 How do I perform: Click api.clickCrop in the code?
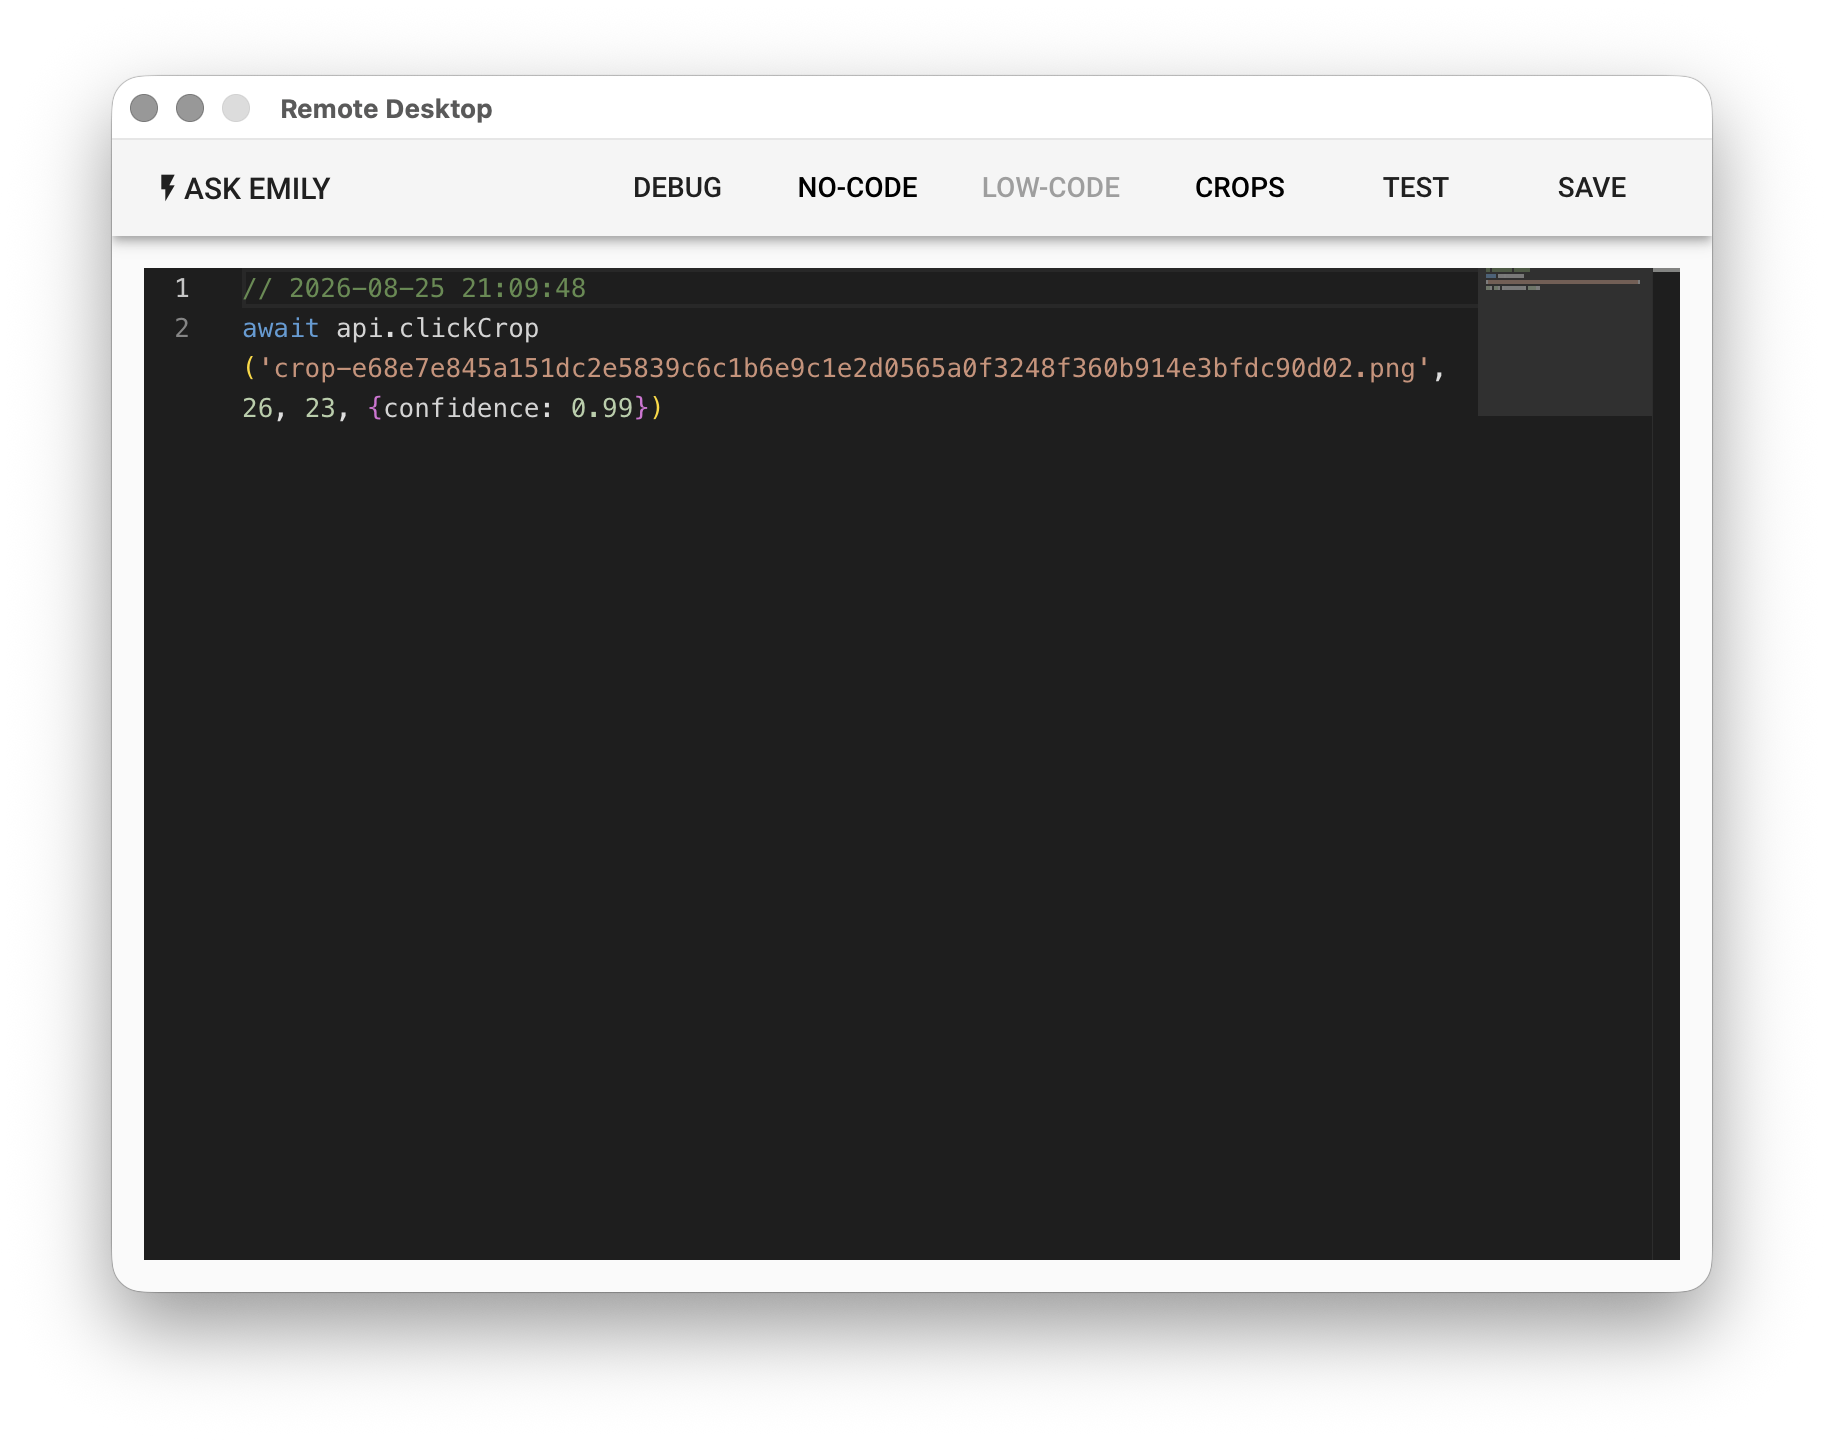click(437, 328)
